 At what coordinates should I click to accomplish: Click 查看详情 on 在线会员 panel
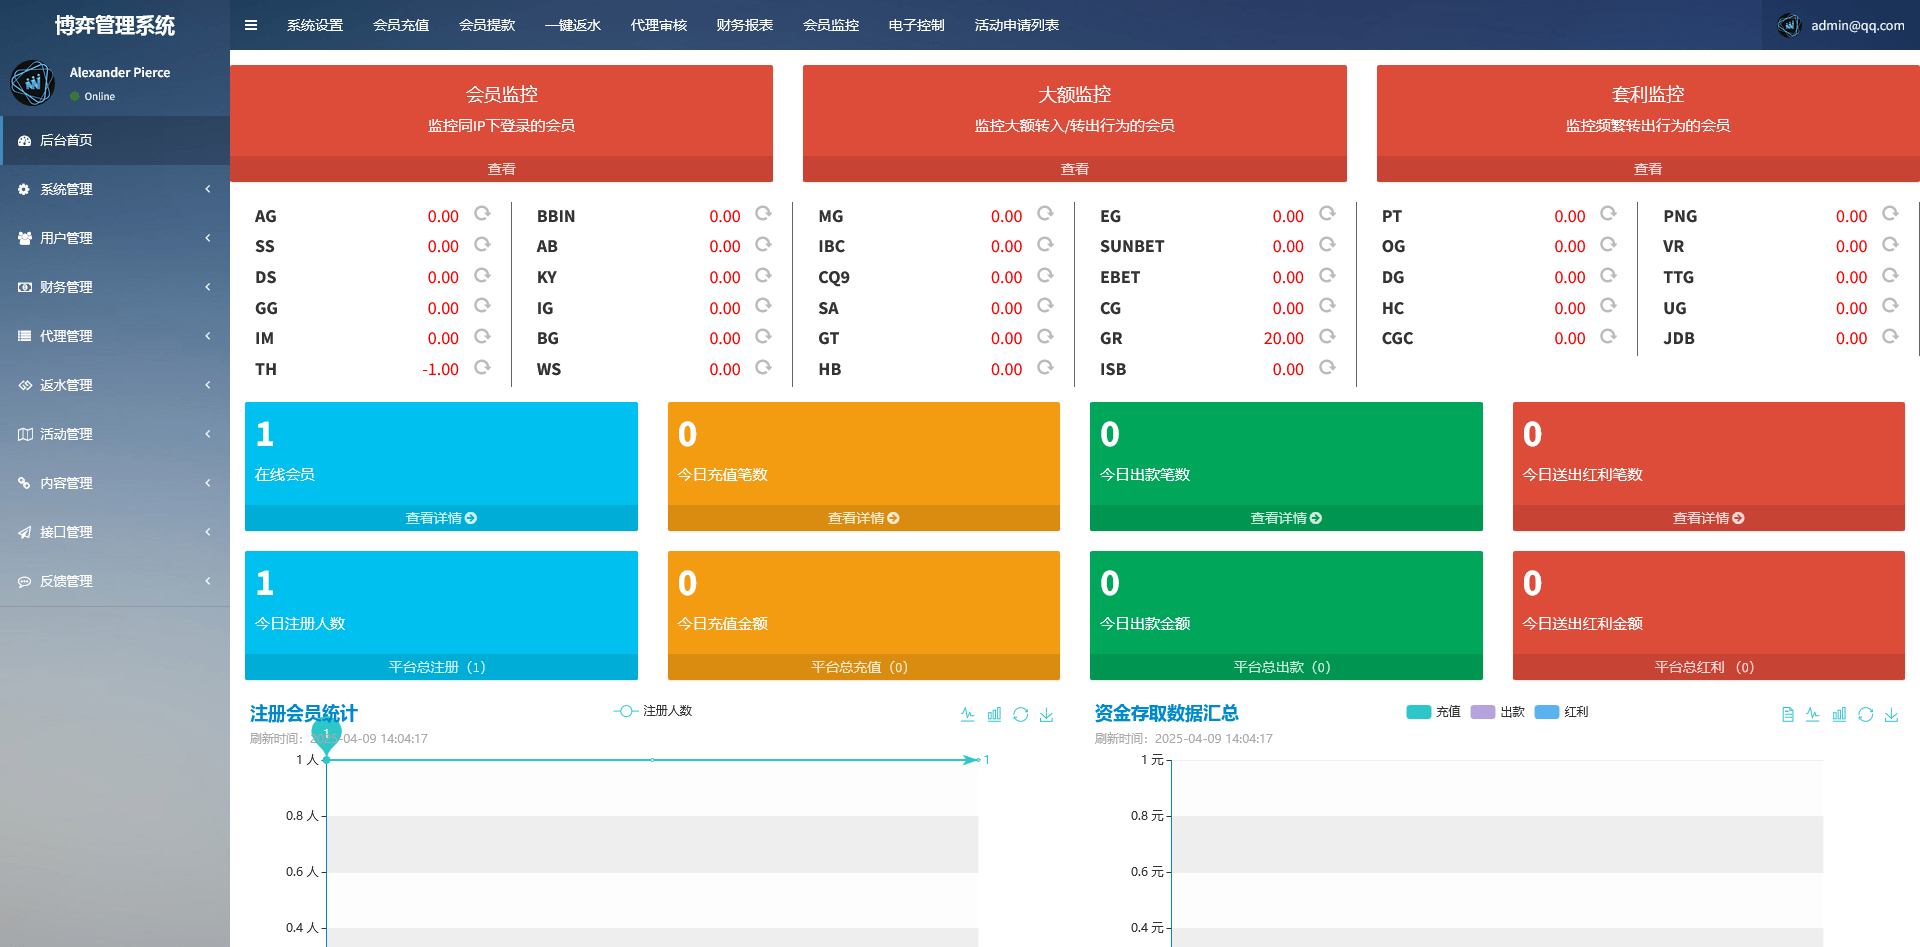coord(441,518)
